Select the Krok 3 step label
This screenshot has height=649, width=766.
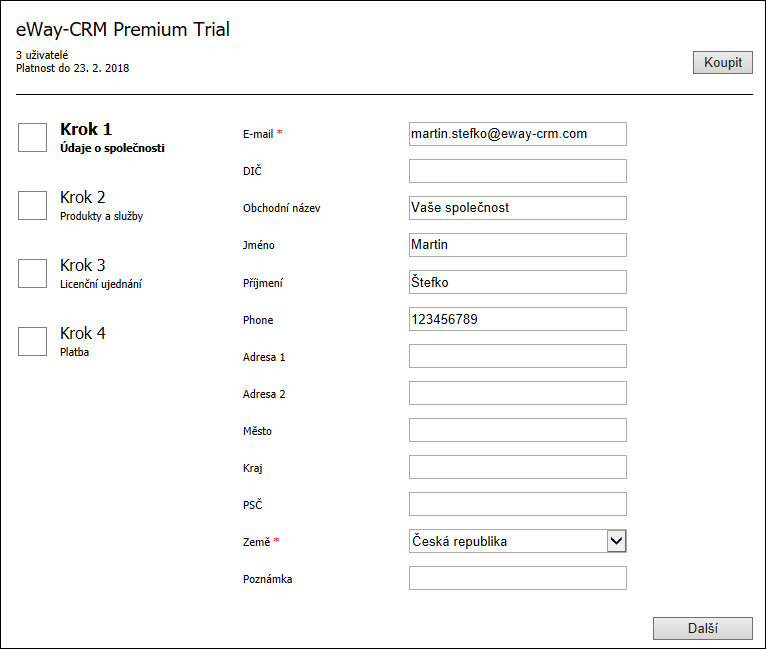click(83, 265)
